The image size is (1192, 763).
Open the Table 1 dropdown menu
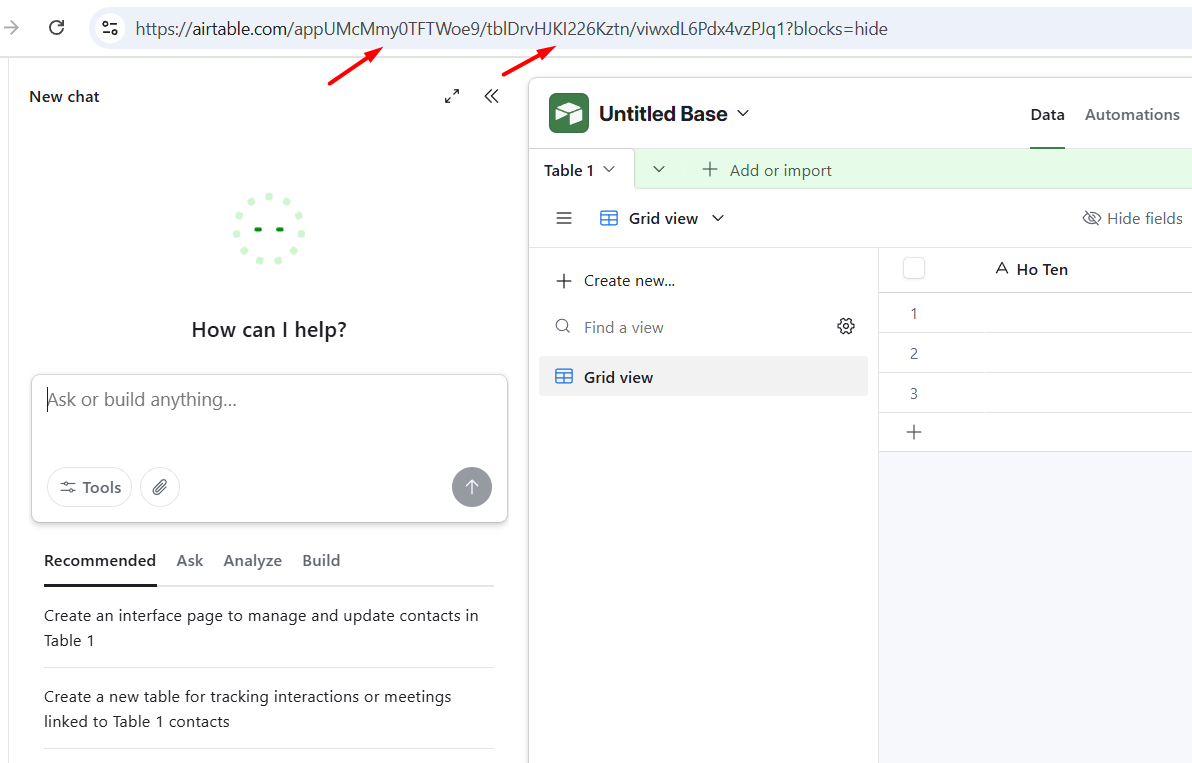click(x=610, y=169)
